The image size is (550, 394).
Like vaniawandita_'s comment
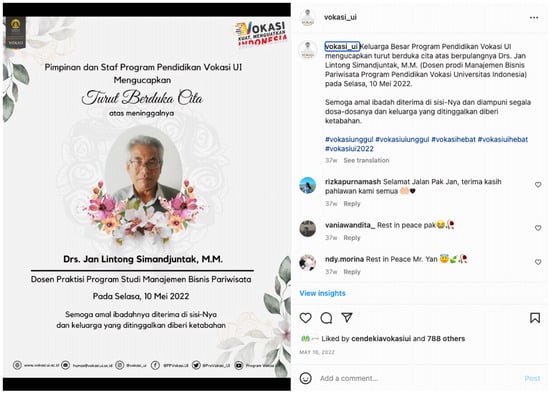tap(538, 228)
